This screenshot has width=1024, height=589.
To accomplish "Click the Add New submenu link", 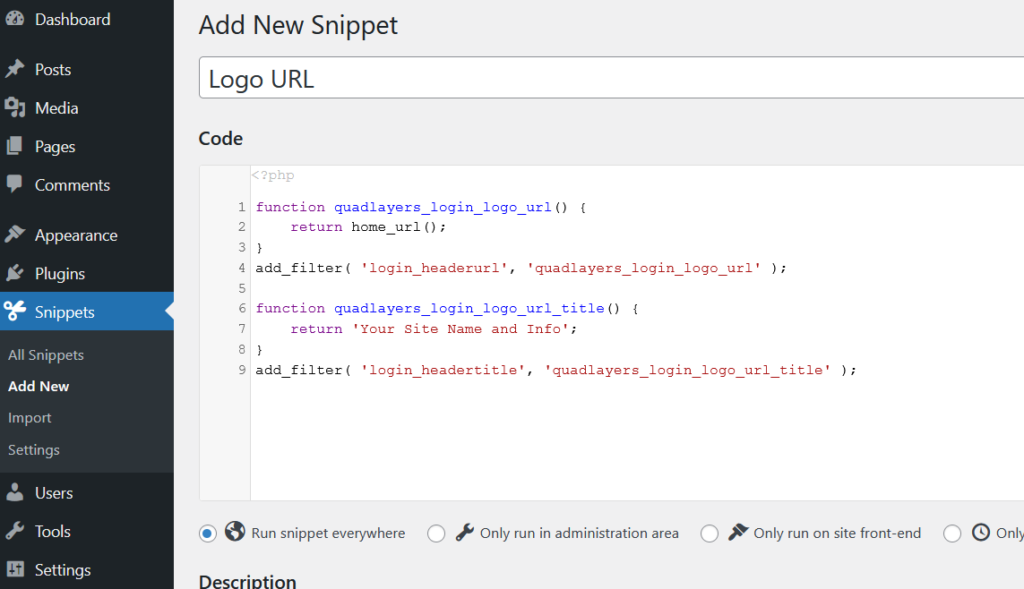I will coord(39,386).
